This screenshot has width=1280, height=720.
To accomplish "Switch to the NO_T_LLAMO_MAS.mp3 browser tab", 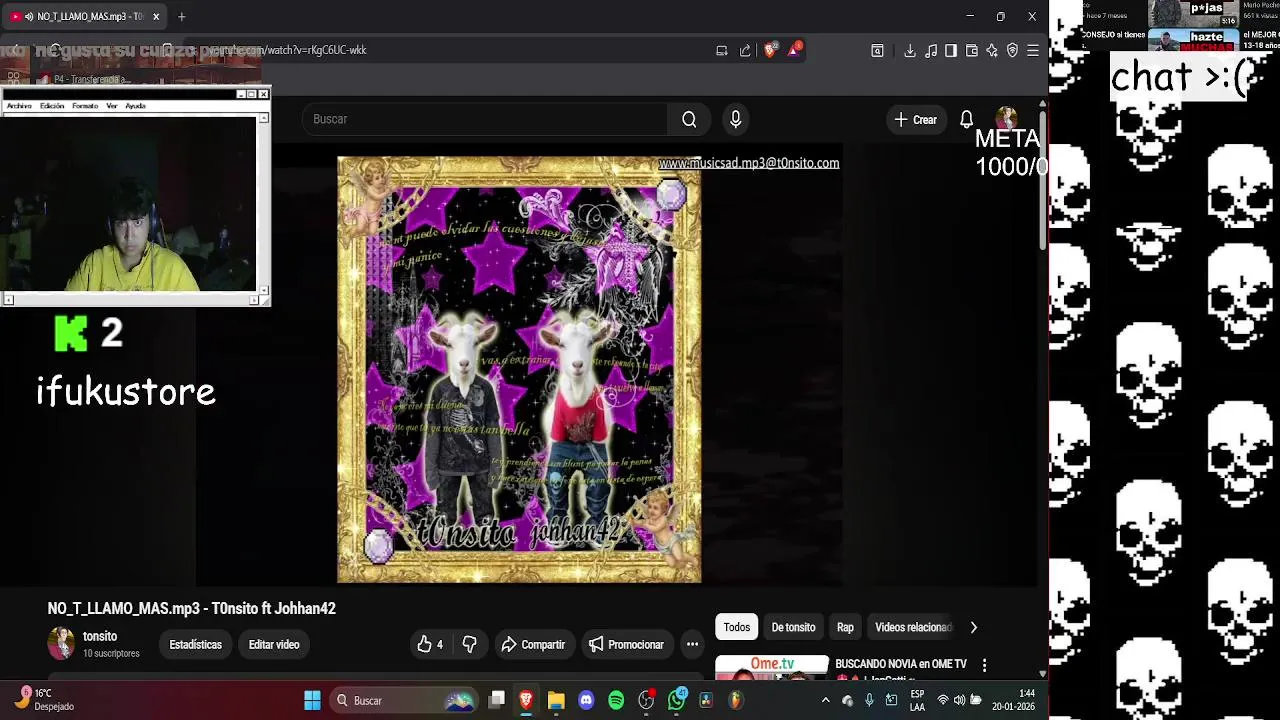I will pyautogui.click(x=84, y=17).
